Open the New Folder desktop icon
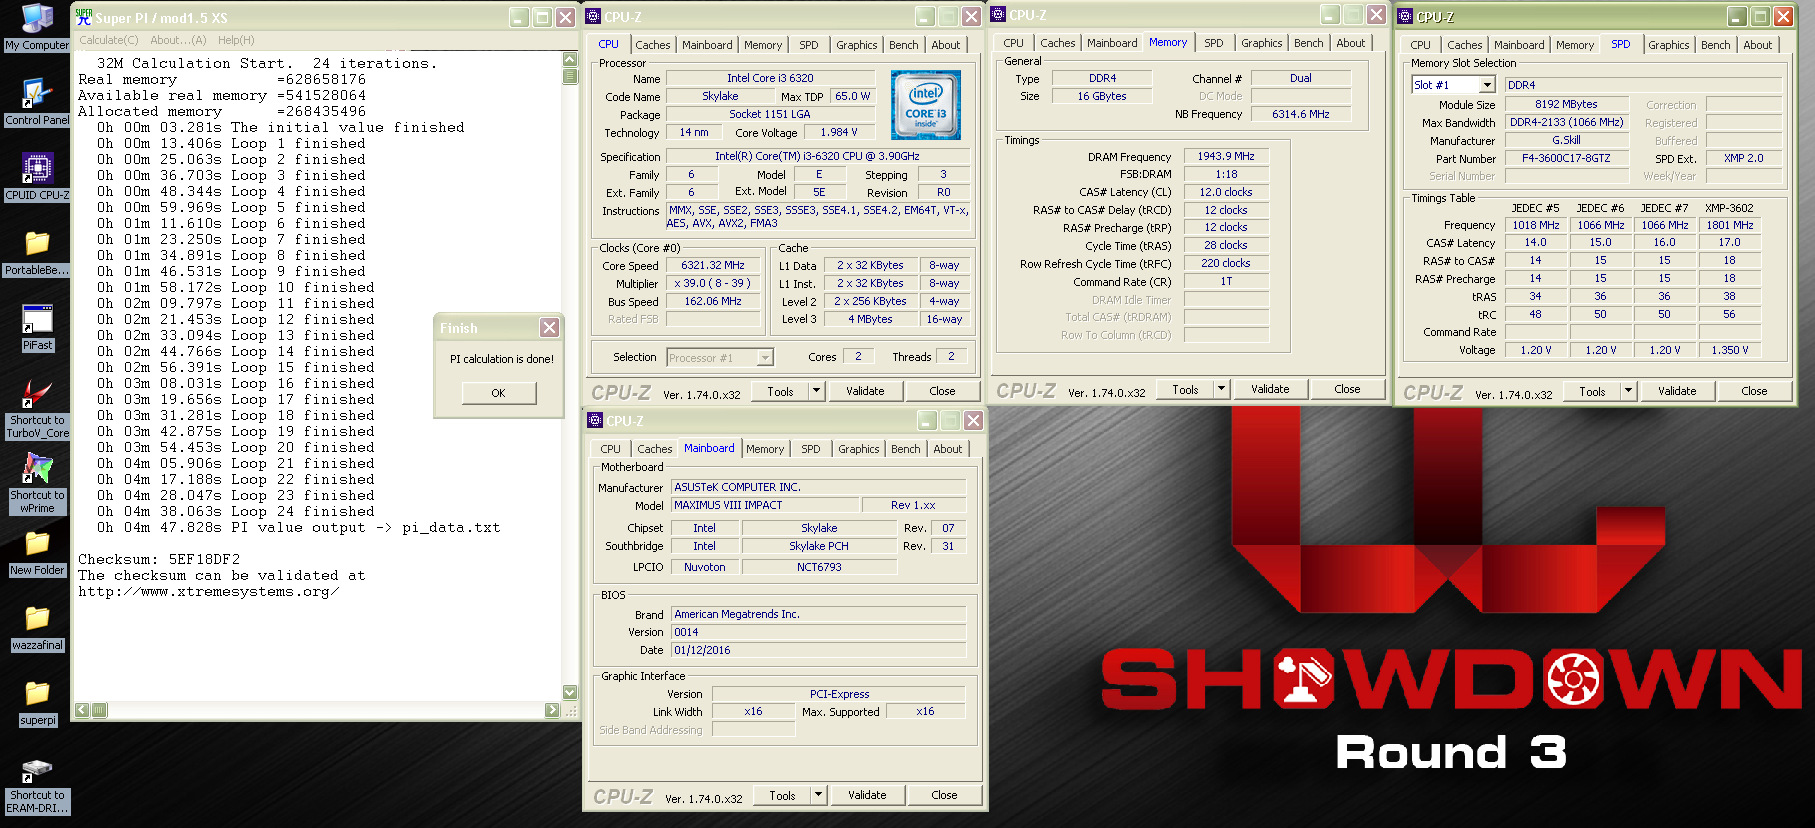Viewport: 1815px width, 828px height. pos(37,552)
